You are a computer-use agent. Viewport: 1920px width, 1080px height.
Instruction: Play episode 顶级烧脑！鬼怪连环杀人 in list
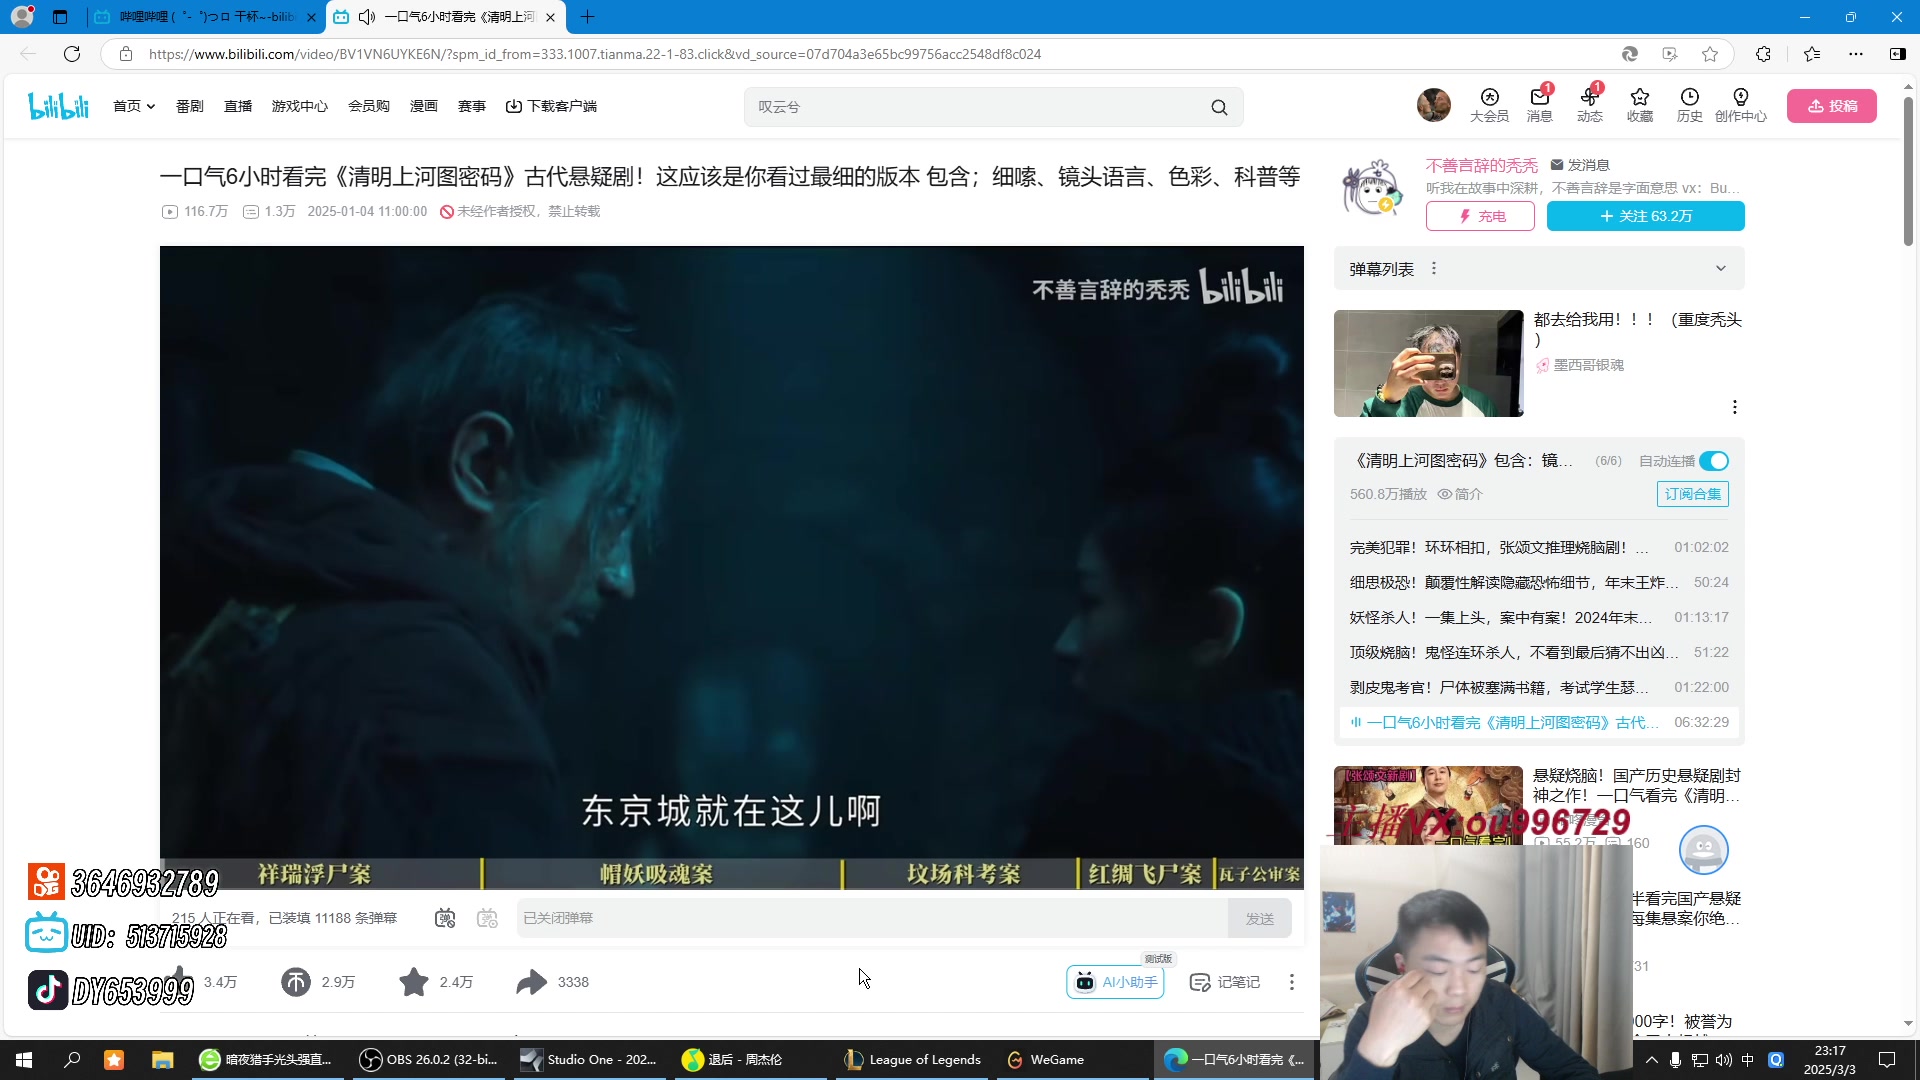click(x=1539, y=653)
